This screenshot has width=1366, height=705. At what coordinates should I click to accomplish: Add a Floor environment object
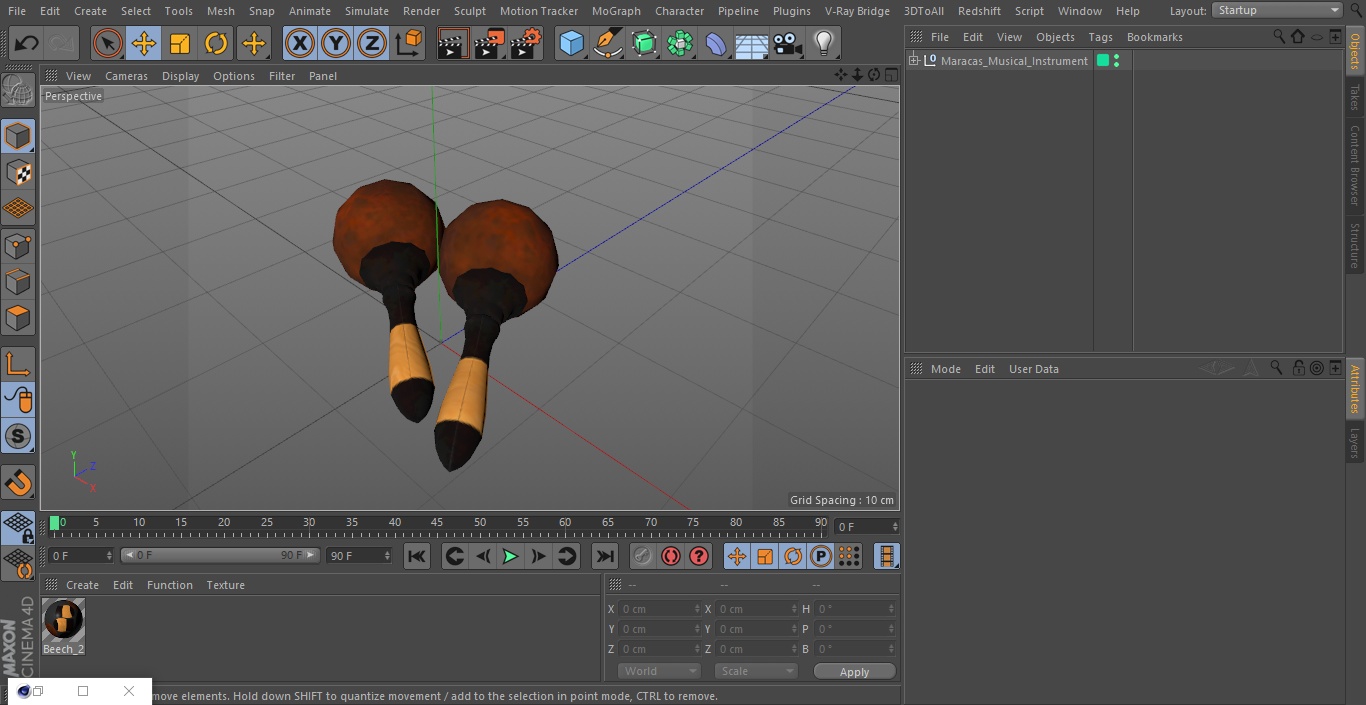click(752, 43)
